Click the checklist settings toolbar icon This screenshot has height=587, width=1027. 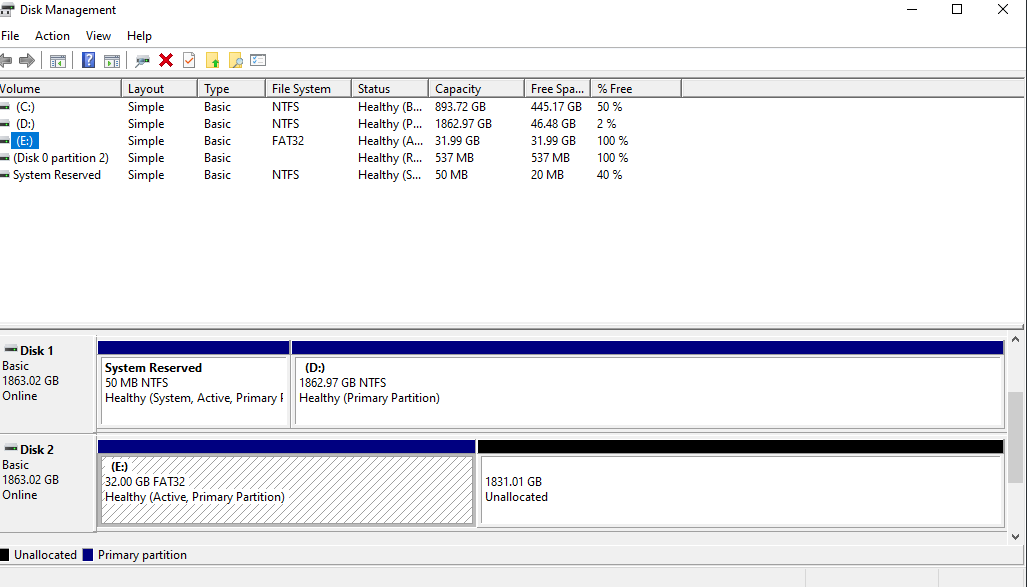tap(258, 61)
